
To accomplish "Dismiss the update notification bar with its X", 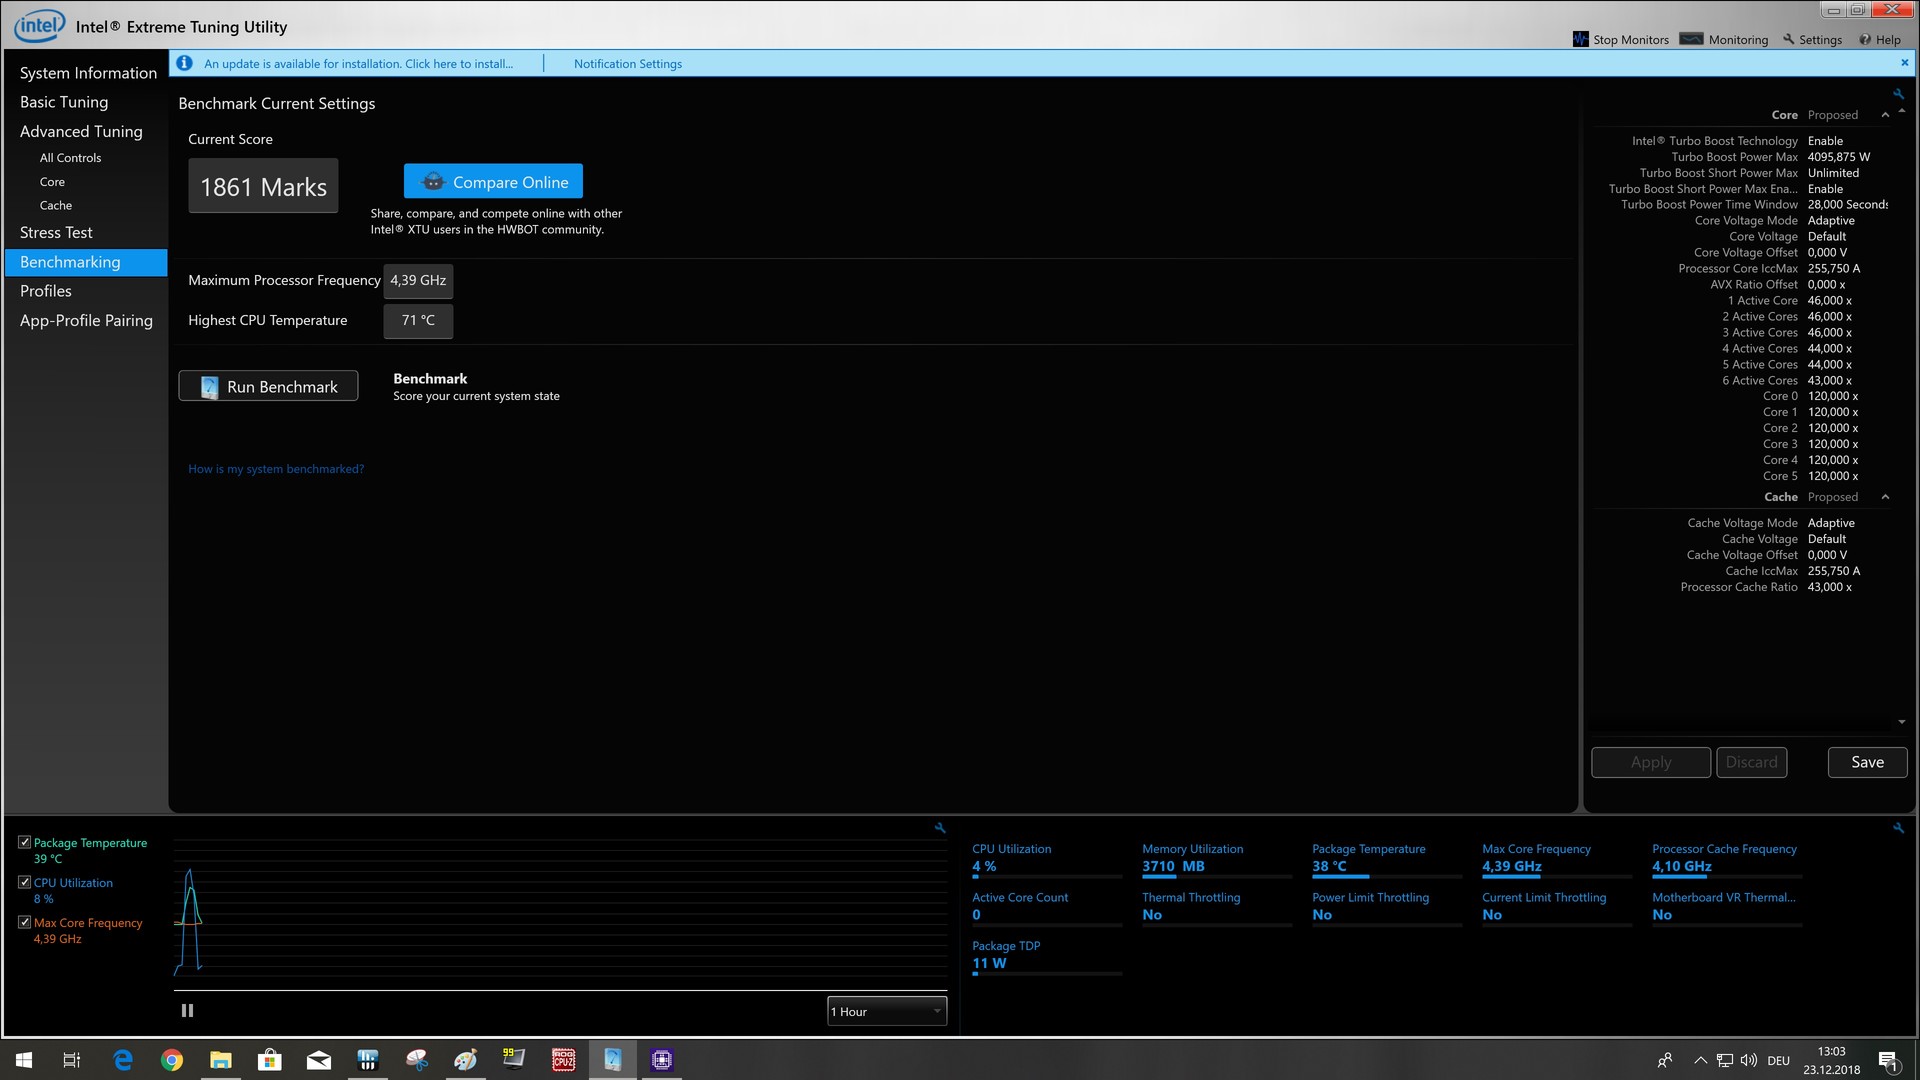I will 1904,63.
